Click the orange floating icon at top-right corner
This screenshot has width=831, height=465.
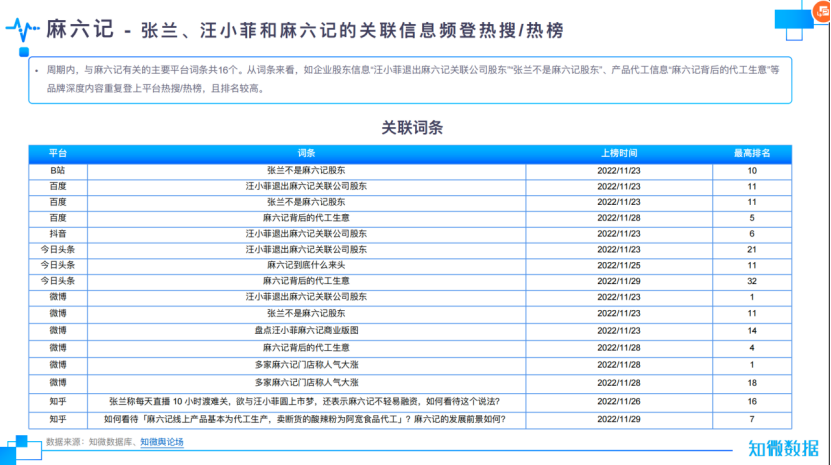click(x=823, y=11)
